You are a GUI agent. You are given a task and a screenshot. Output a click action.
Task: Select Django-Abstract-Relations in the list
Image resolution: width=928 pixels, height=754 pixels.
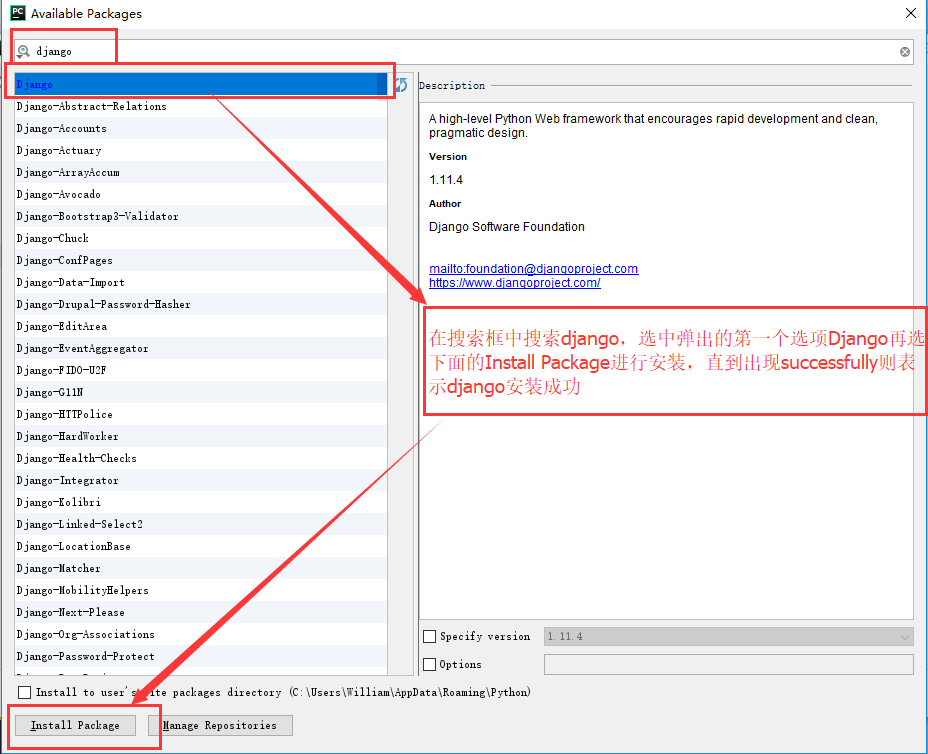tap(201, 107)
